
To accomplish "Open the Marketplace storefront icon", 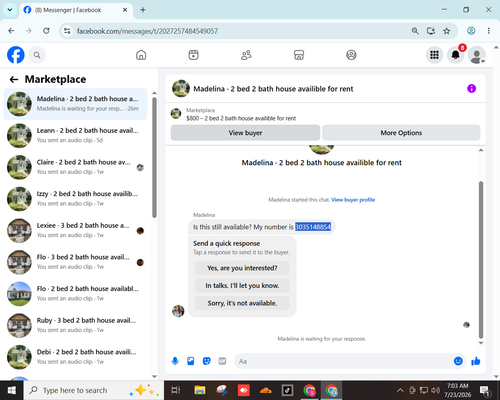I will pos(299,55).
